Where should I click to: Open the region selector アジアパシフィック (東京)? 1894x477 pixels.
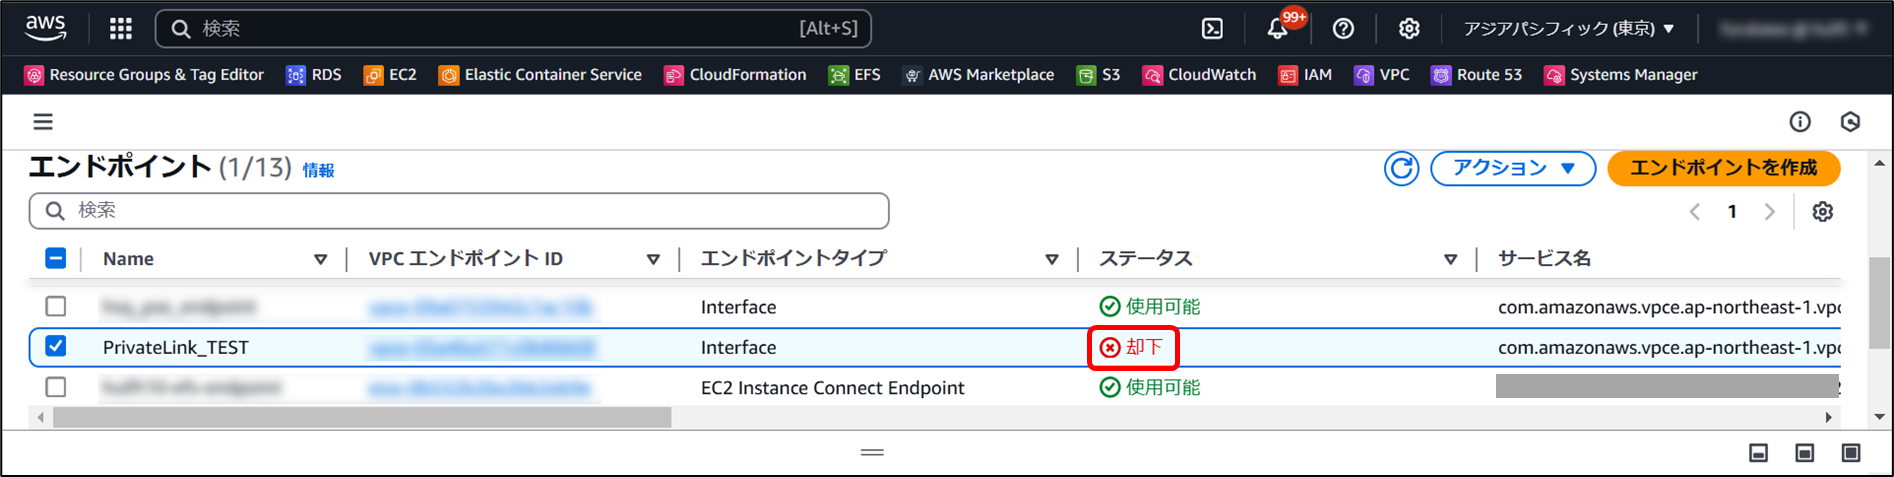1568,29
